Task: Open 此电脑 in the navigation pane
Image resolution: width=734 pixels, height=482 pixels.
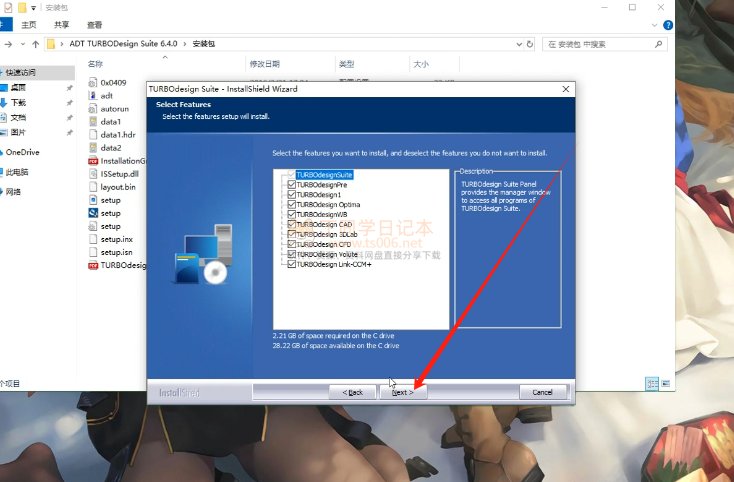Action: 17,172
